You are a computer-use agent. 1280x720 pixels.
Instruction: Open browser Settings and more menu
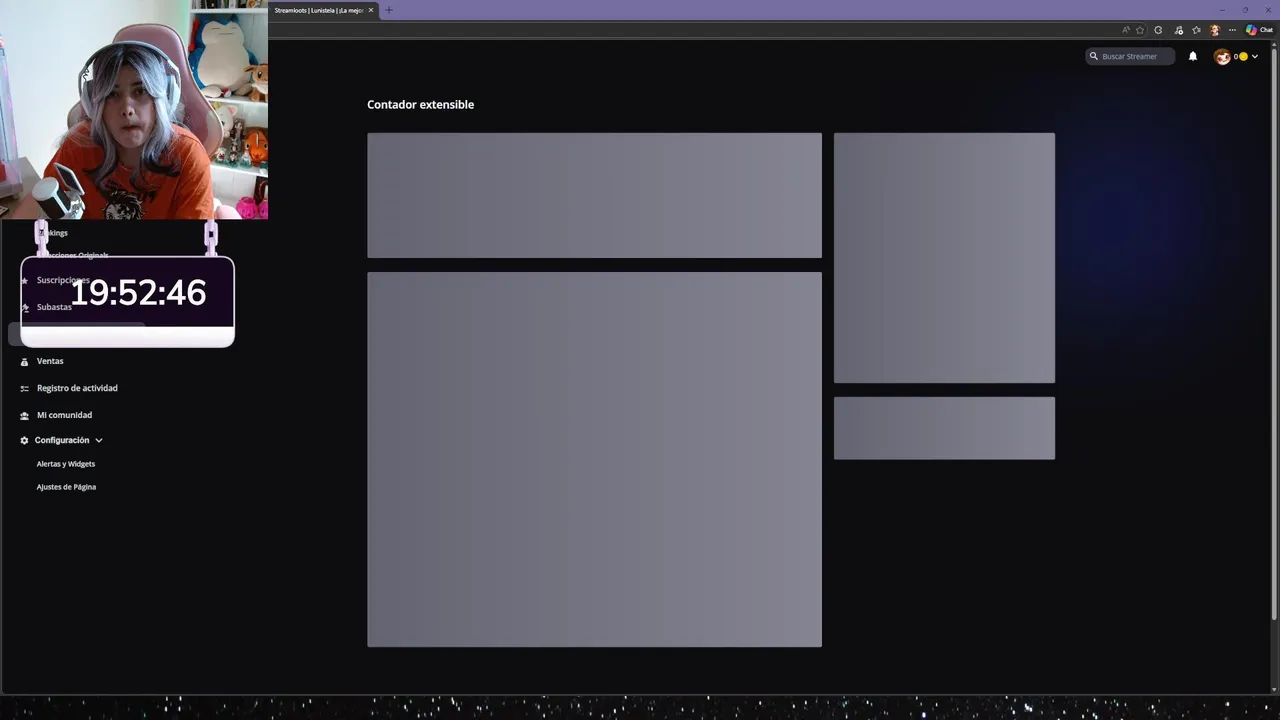[1232, 30]
